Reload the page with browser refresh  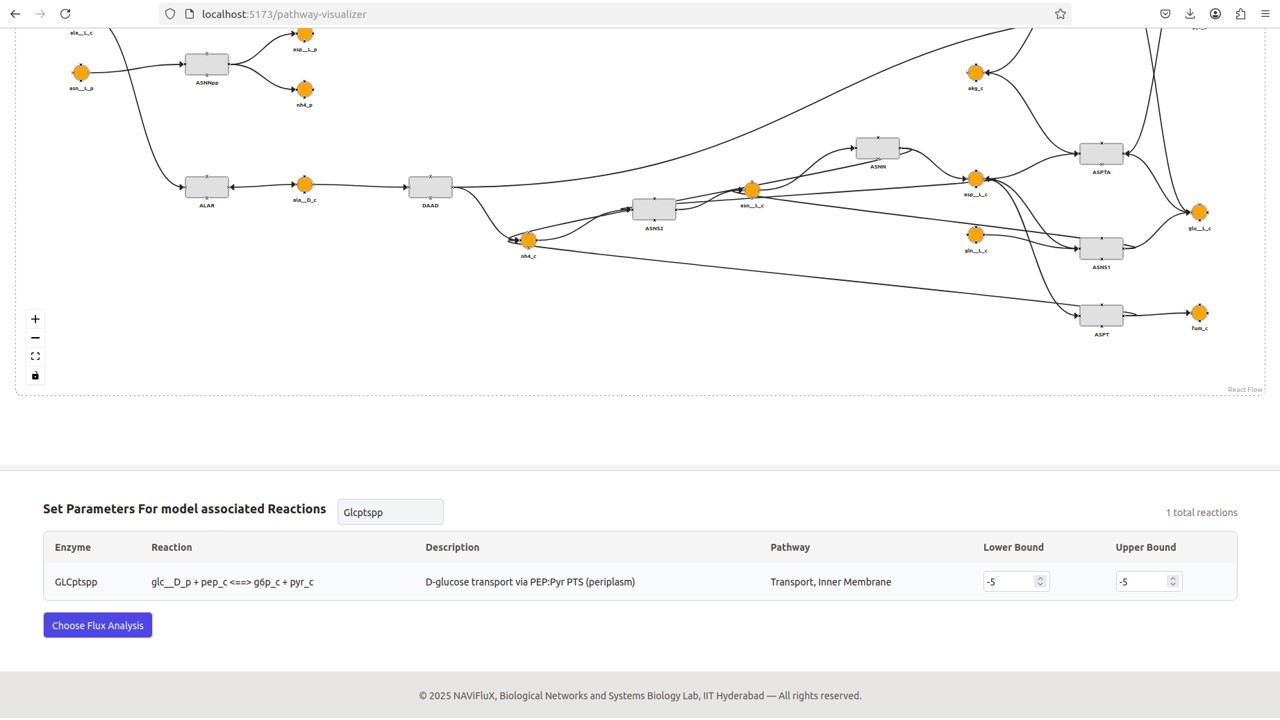click(65, 14)
